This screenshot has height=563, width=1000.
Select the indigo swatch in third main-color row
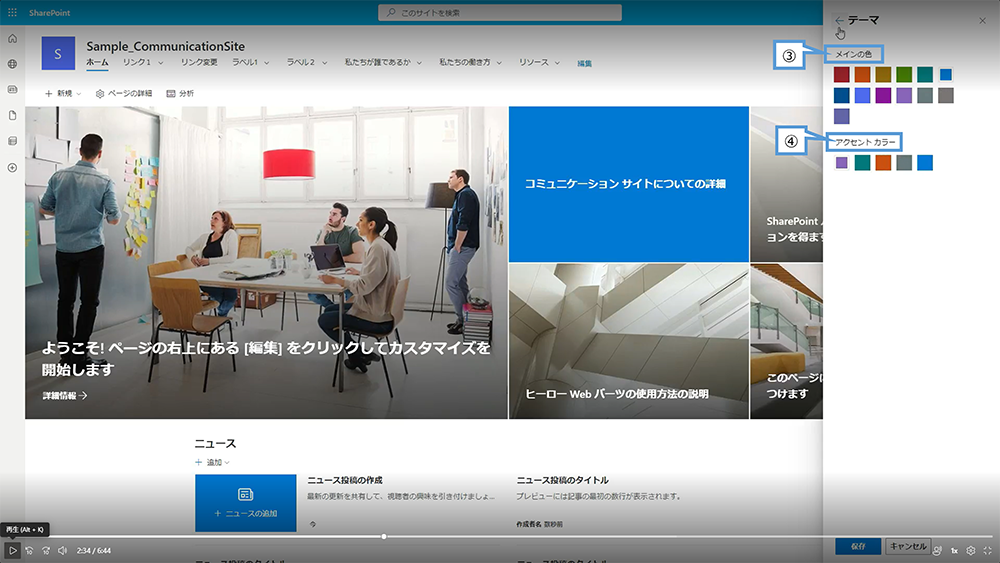842,116
